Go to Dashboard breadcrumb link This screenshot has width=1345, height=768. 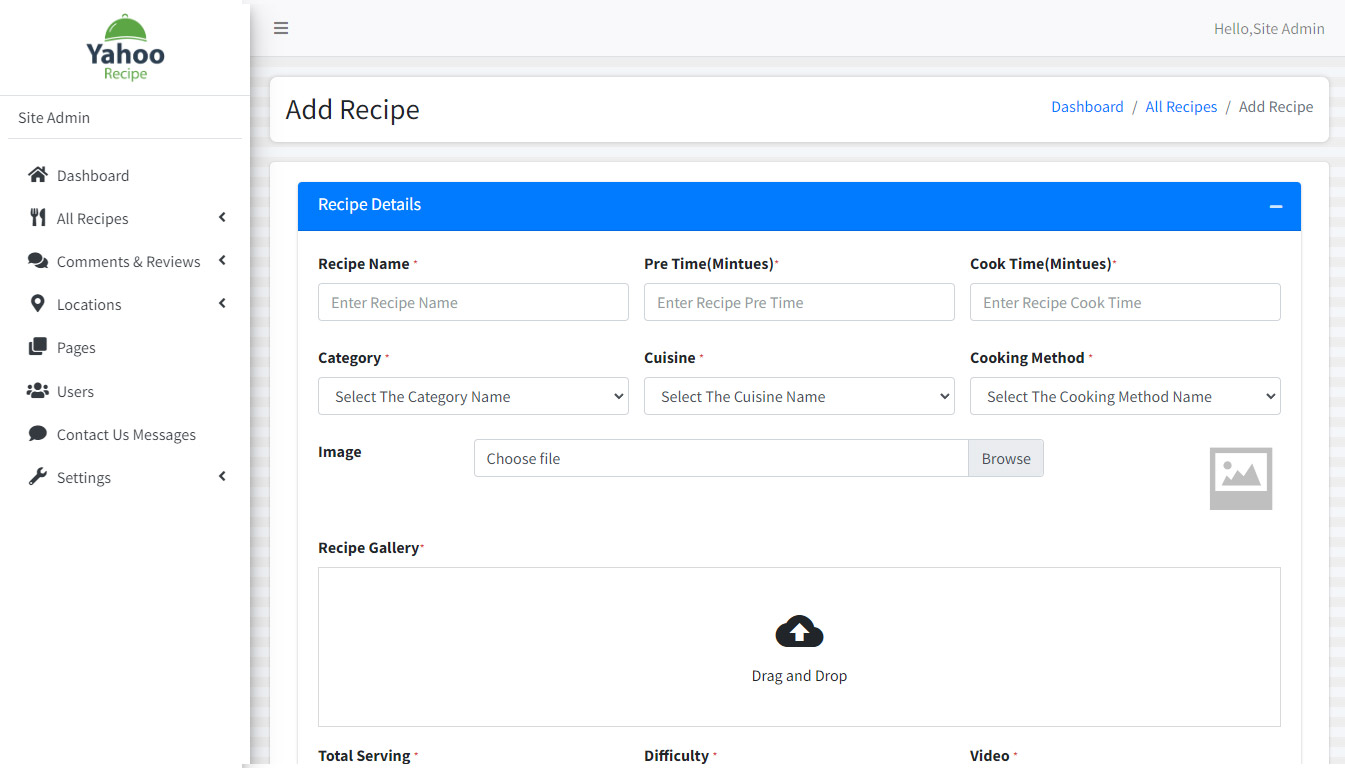1087,107
